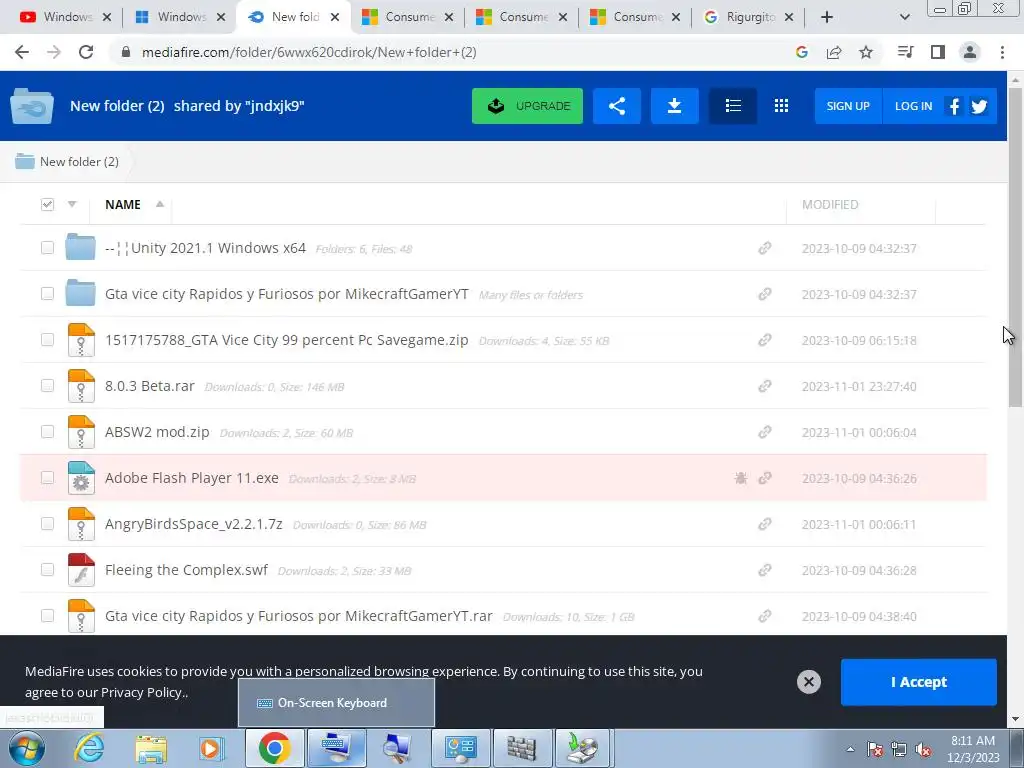Open the Windows Start menu
The height and width of the screenshot is (768, 1024).
(25, 749)
